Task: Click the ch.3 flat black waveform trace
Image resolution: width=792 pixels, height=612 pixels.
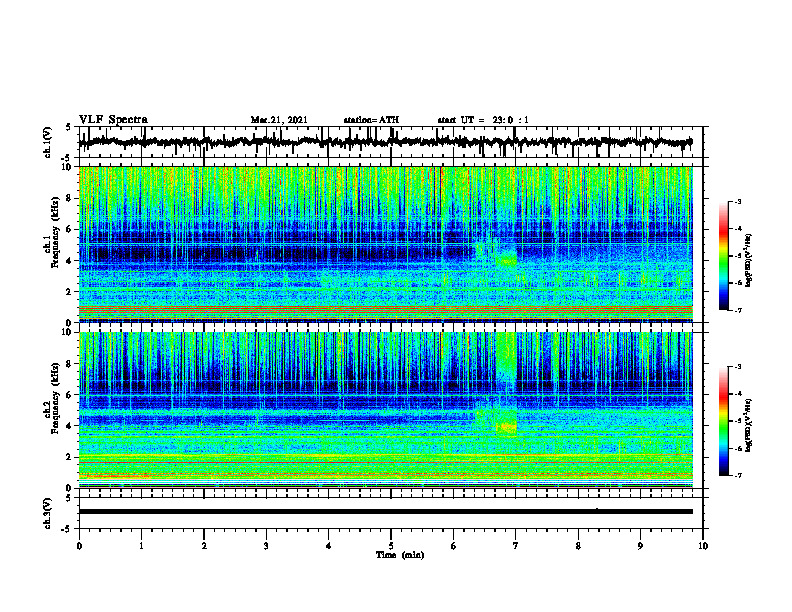Action: point(385,512)
